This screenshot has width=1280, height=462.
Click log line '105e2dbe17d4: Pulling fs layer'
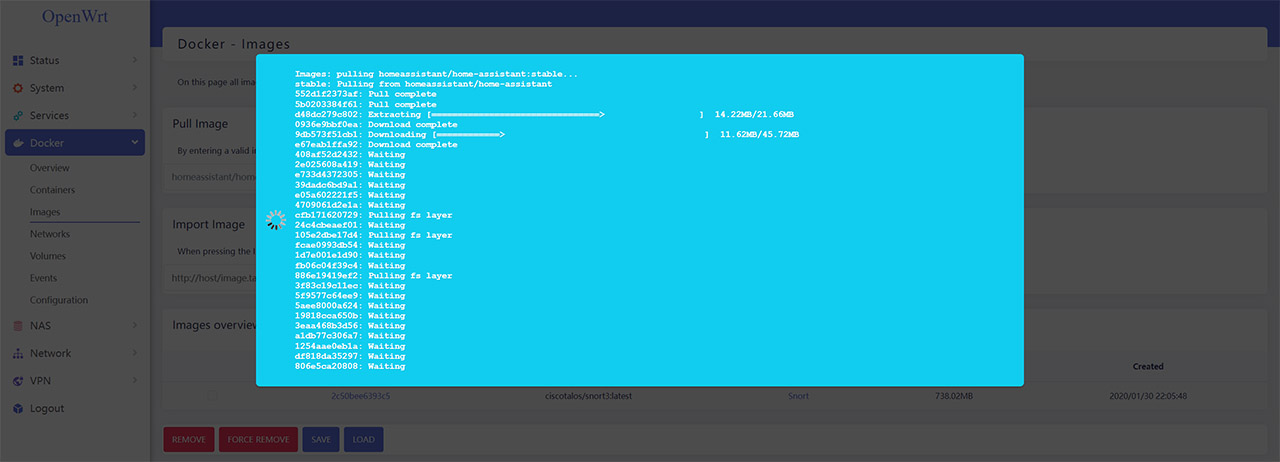373,235
